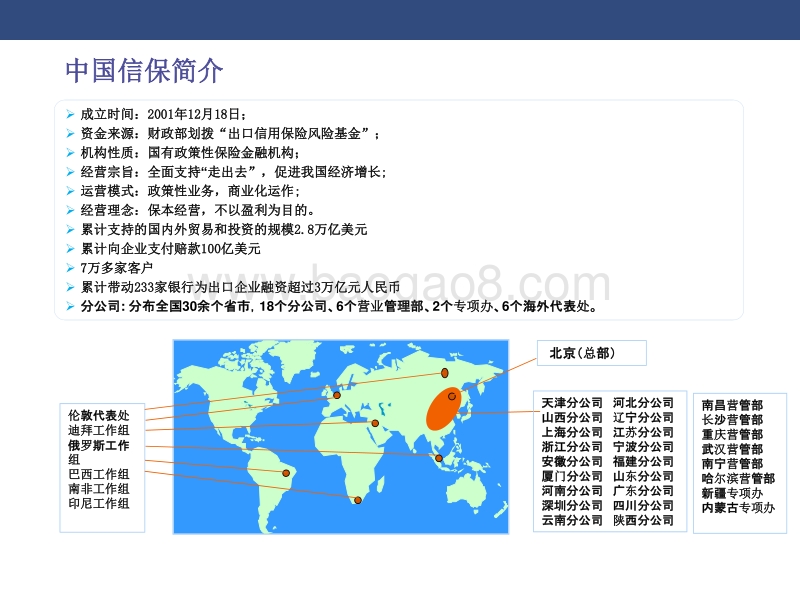Click 山西分公司 in the branch list
This screenshot has width=800, height=600.
coord(572,418)
